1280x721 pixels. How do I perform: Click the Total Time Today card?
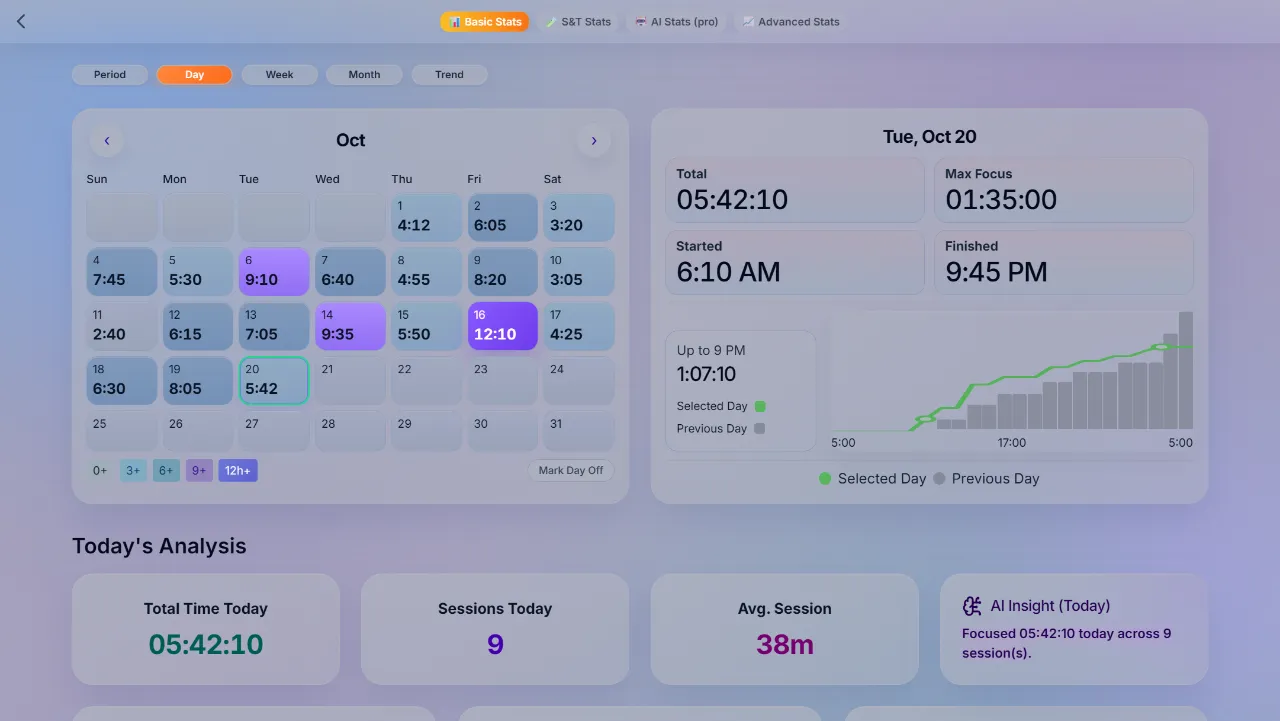click(206, 629)
